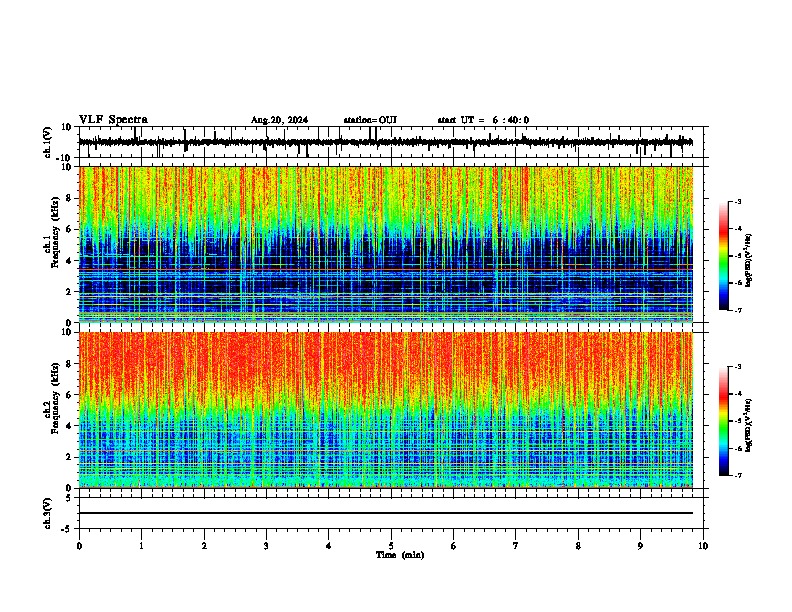The image size is (792, 612).
Task: Click the "8" tick on the time axis
Action: tap(578, 546)
